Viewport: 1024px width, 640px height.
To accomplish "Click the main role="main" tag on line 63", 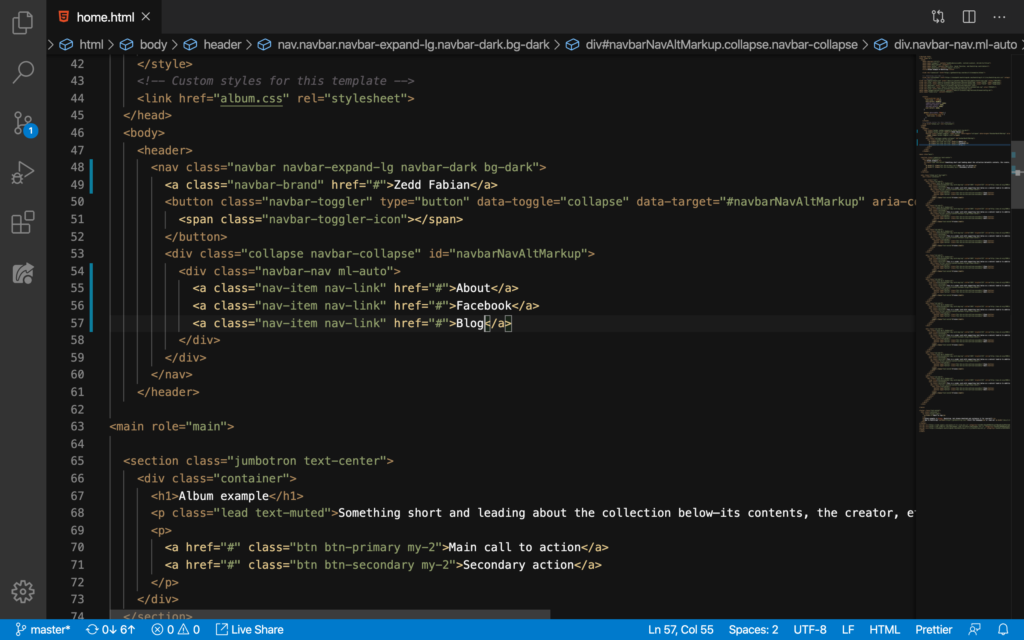I will click(172, 426).
